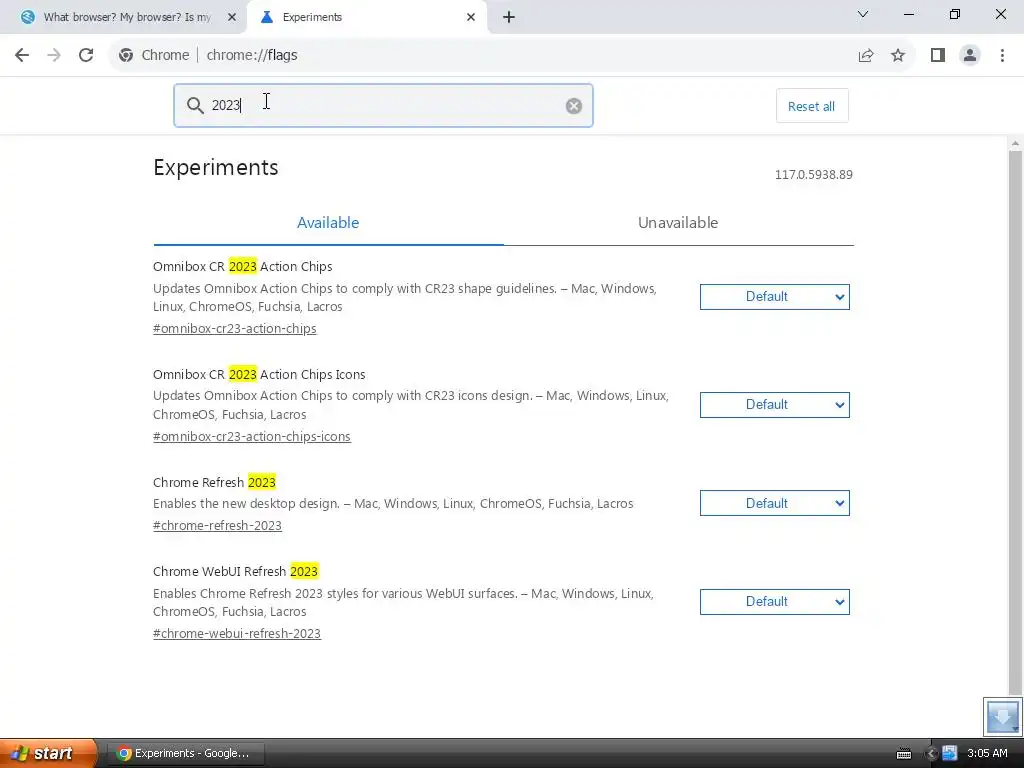Click the Chrome logo chip in the address bar

pyautogui.click(x=154, y=55)
